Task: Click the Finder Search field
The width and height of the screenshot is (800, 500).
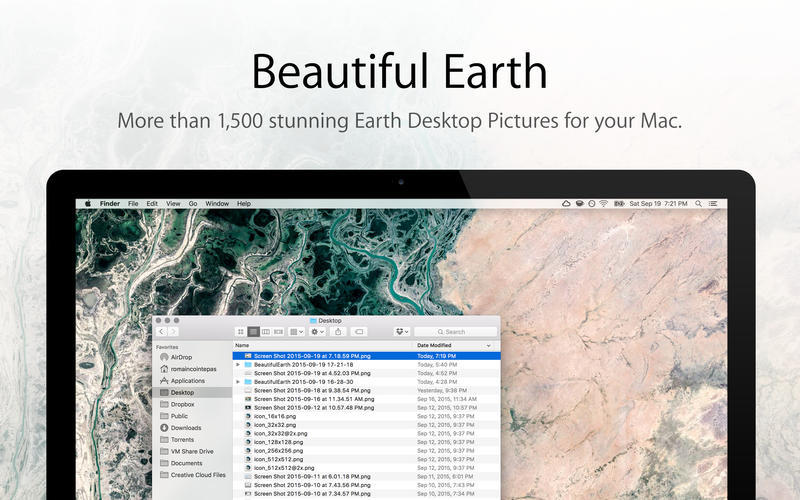Action: click(x=455, y=331)
